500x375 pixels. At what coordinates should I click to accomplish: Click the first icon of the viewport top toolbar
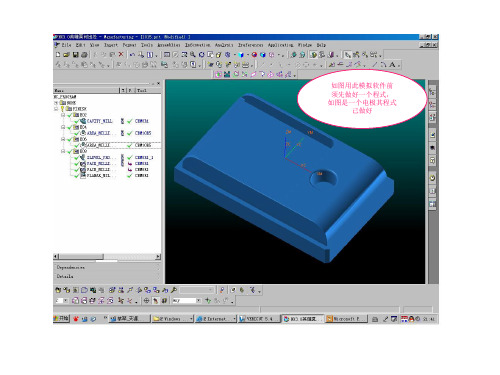click(x=218, y=74)
